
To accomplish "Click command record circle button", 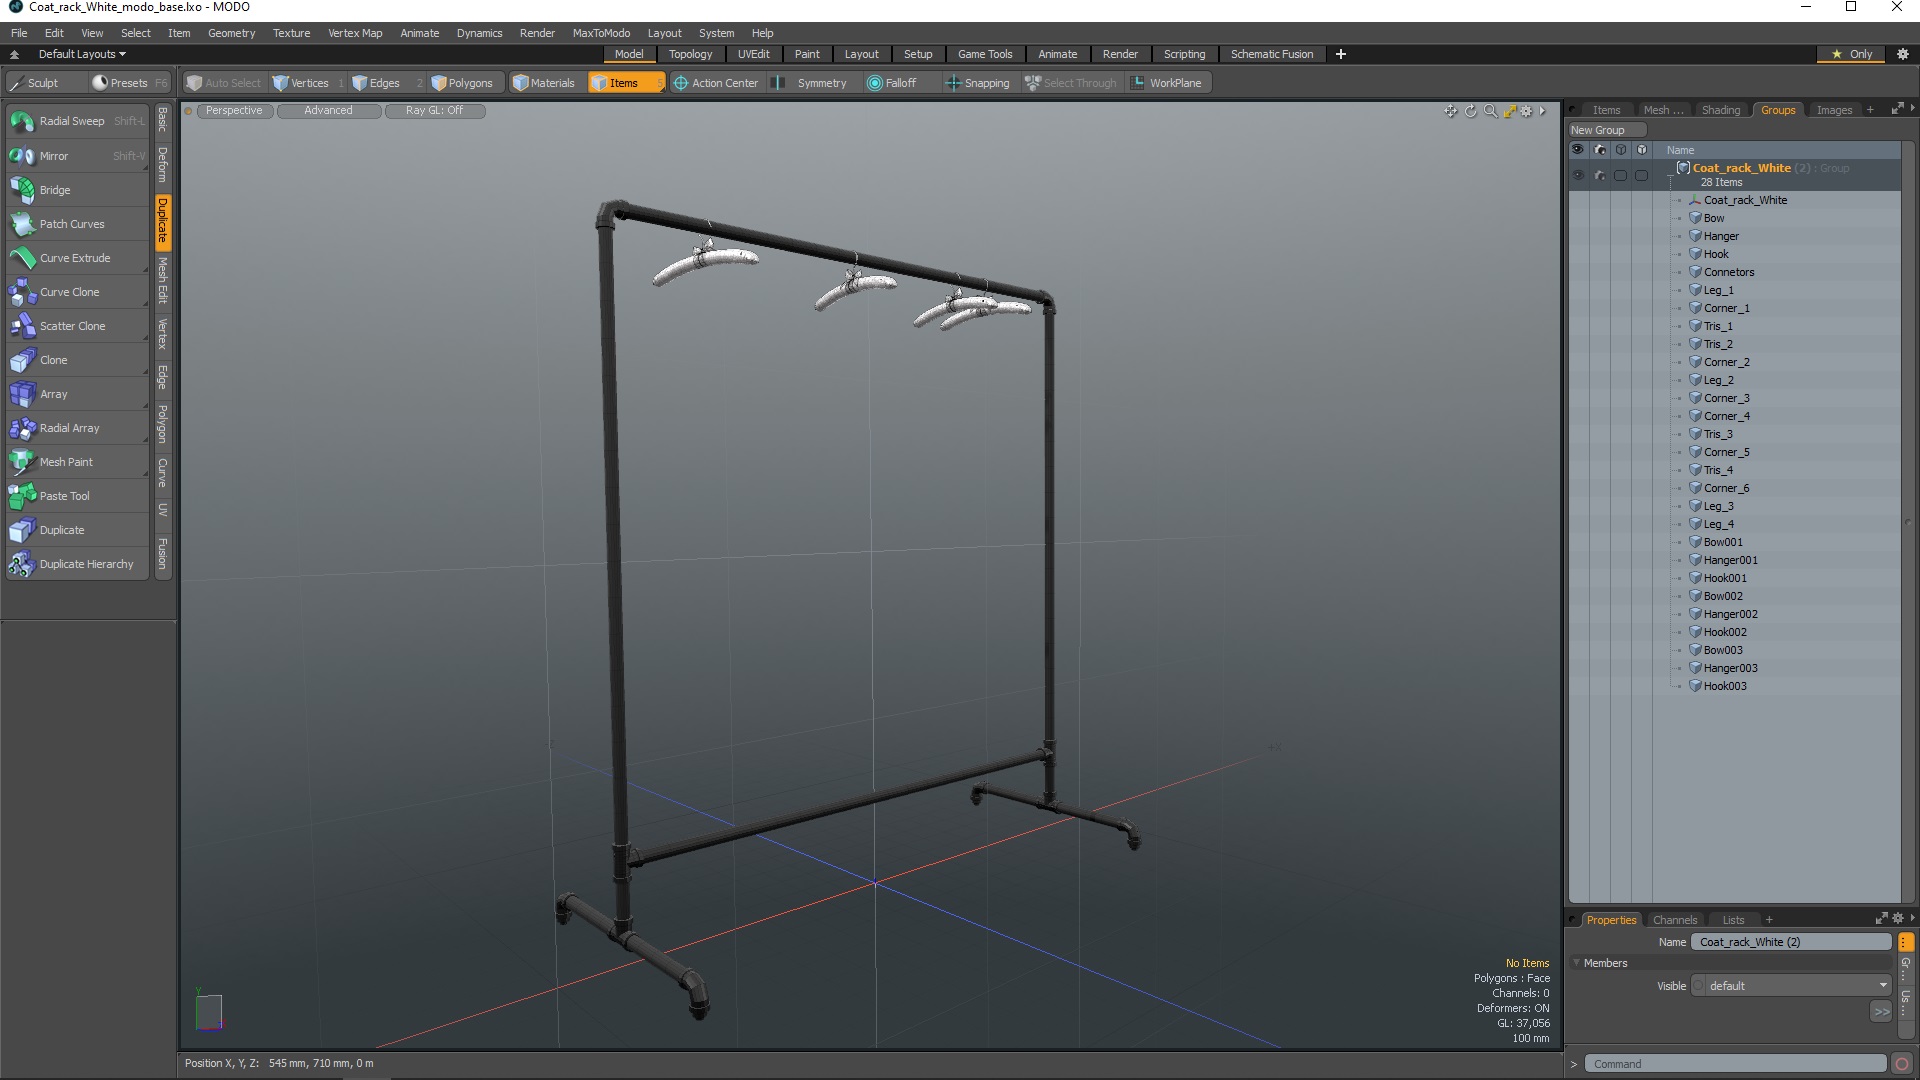I will [1902, 1064].
